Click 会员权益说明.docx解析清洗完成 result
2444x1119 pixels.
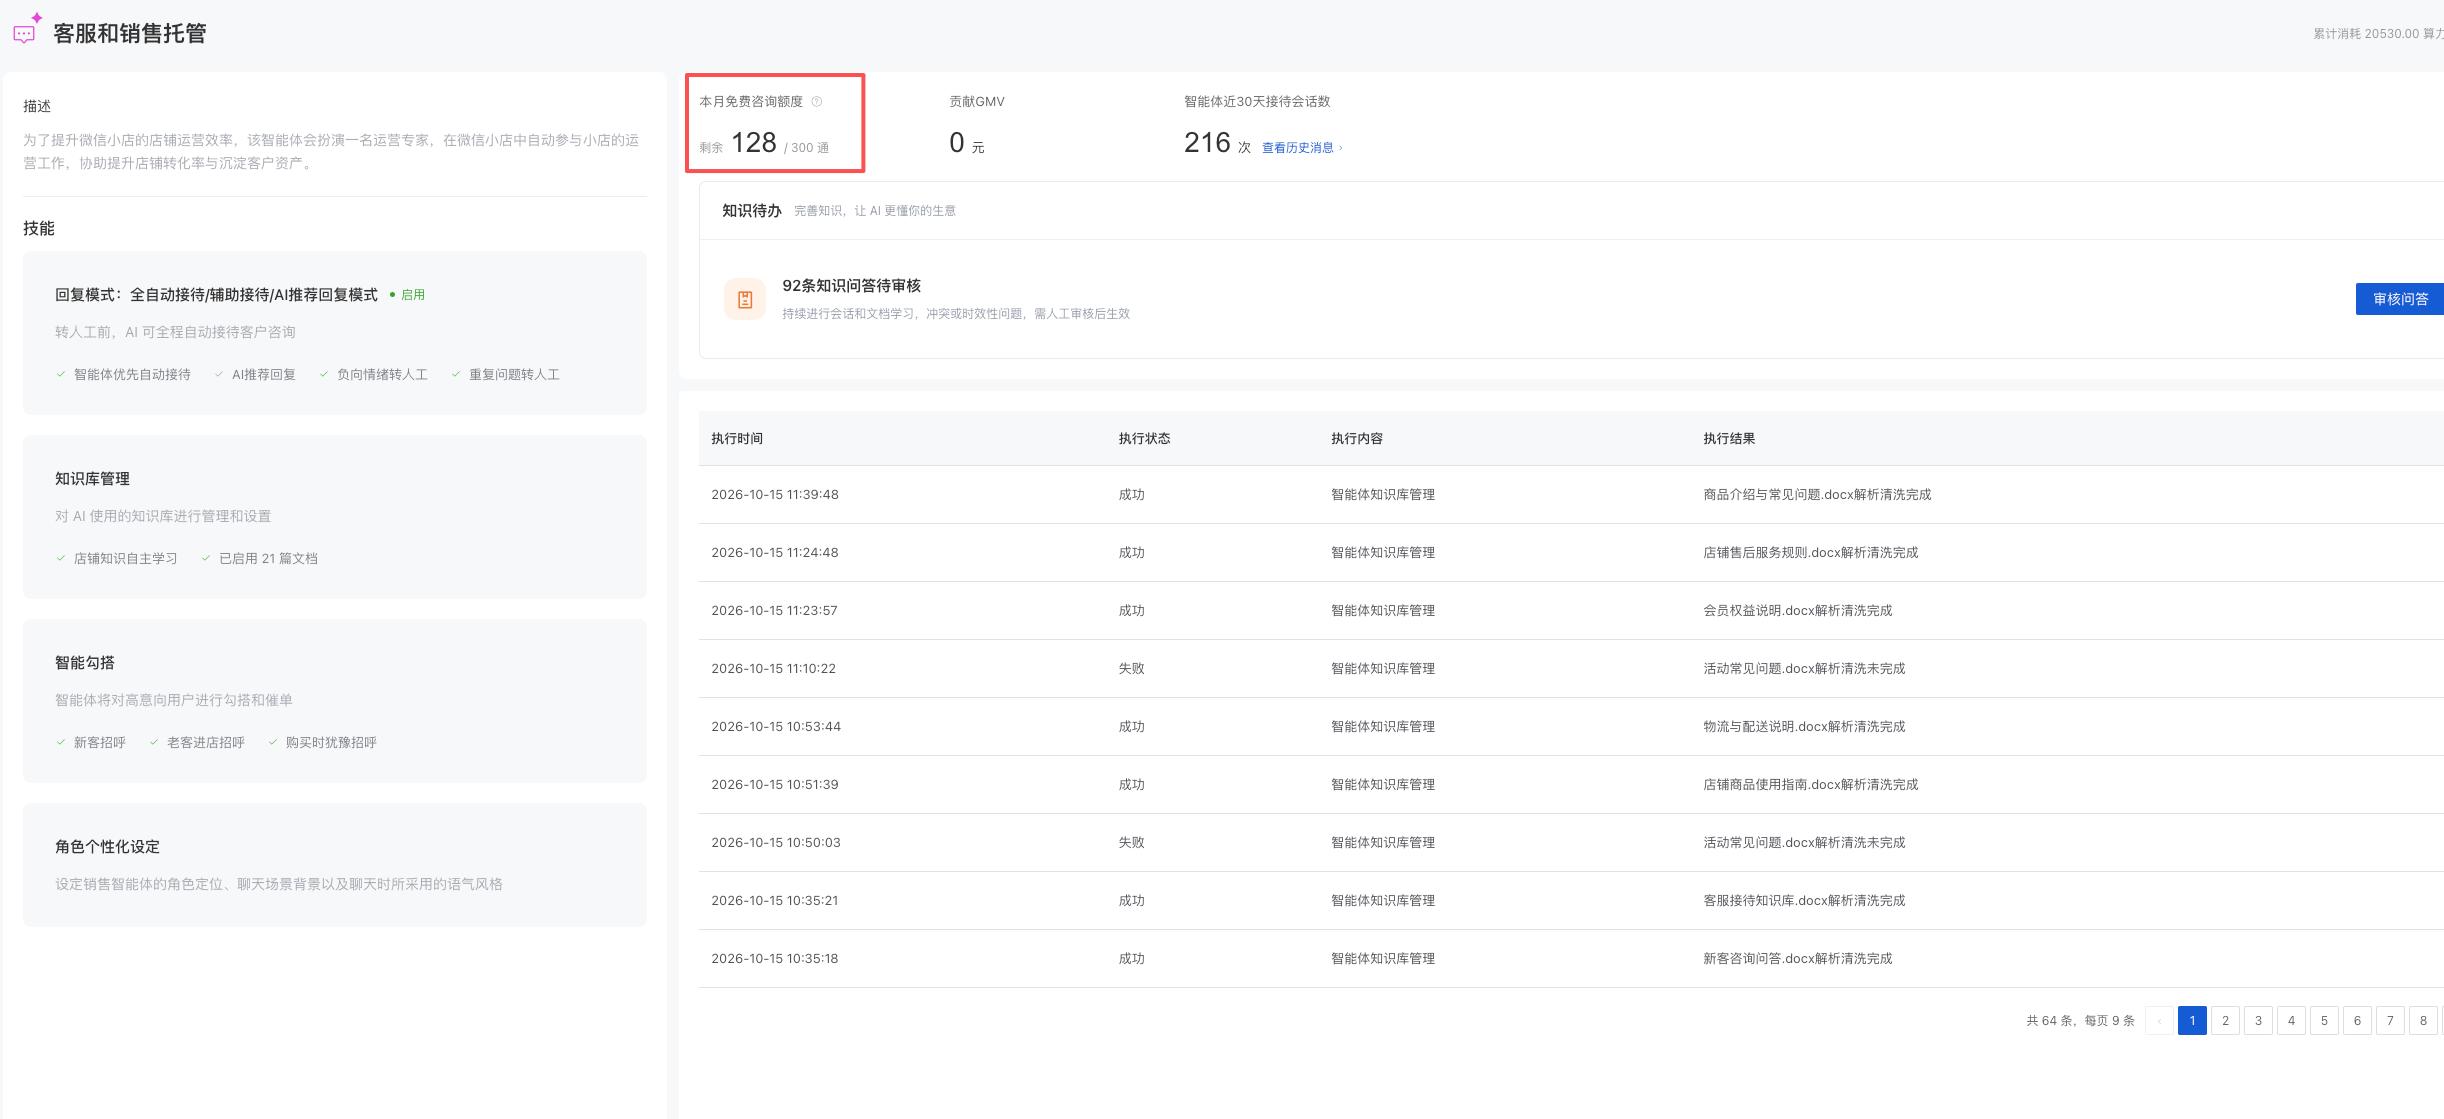click(x=1797, y=610)
